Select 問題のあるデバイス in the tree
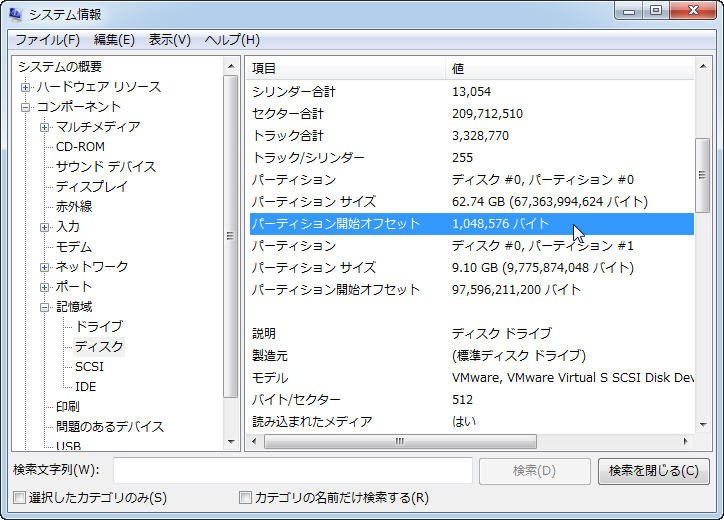 [110, 426]
